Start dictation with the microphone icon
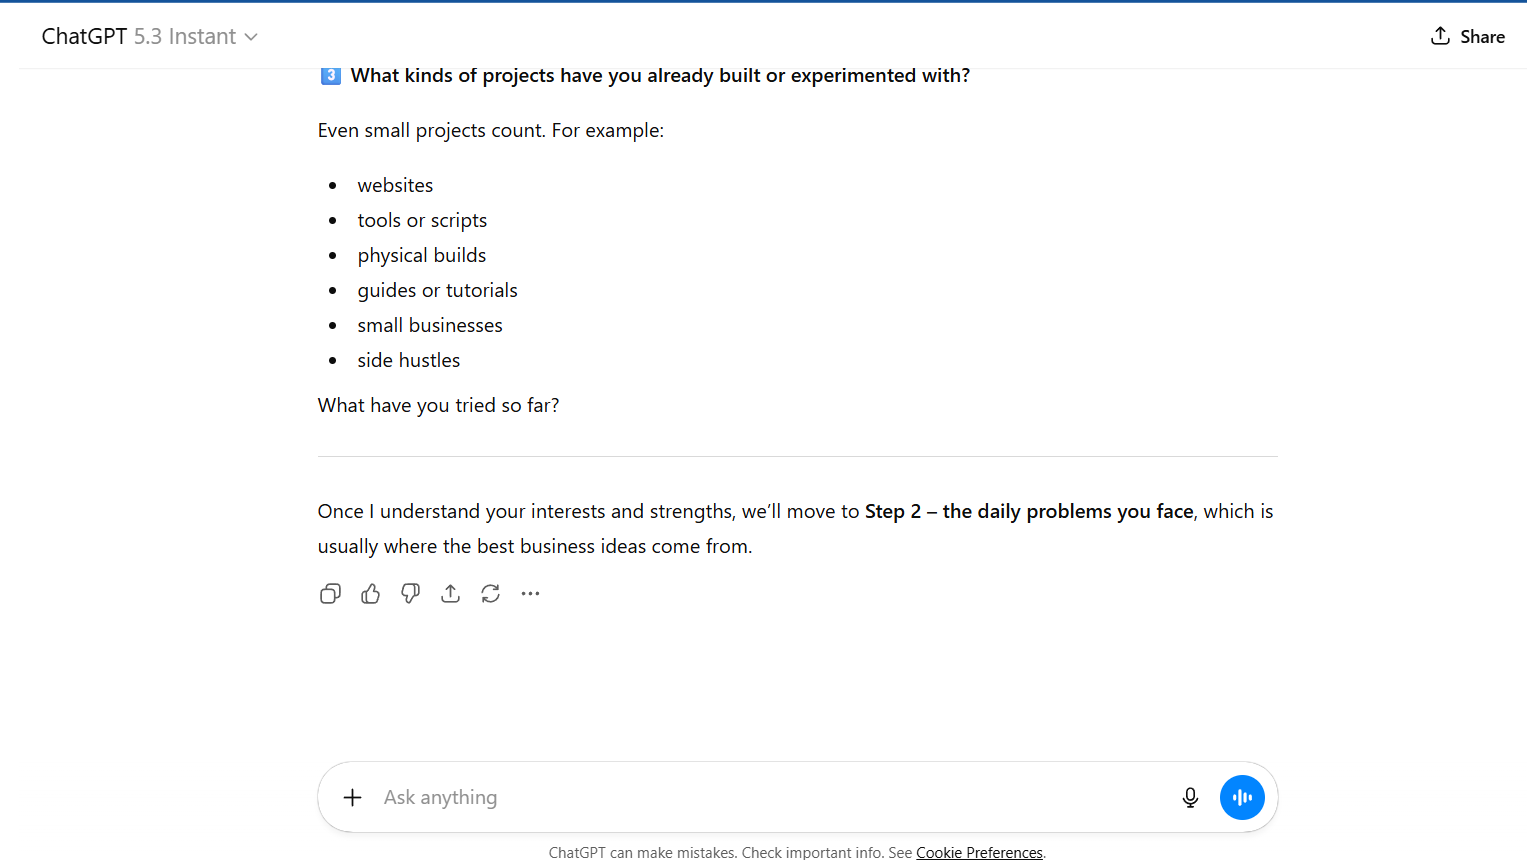Image resolution: width=1527 pixels, height=860 pixels. point(1190,798)
